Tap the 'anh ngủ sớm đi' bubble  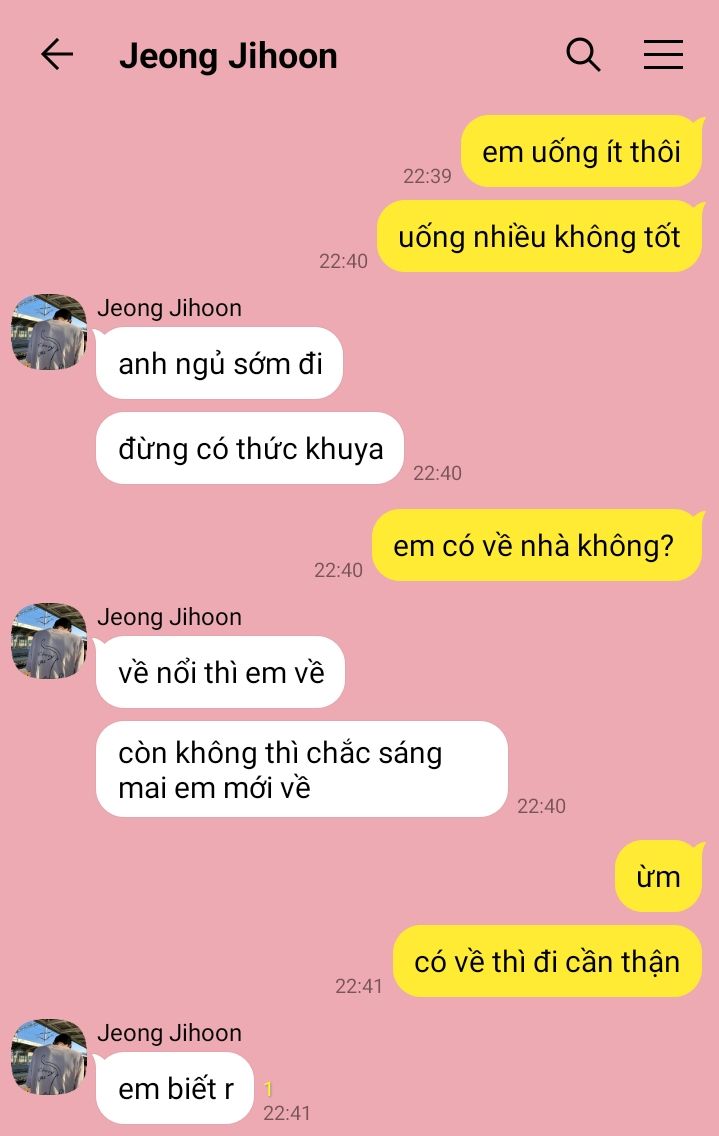click(x=220, y=363)
